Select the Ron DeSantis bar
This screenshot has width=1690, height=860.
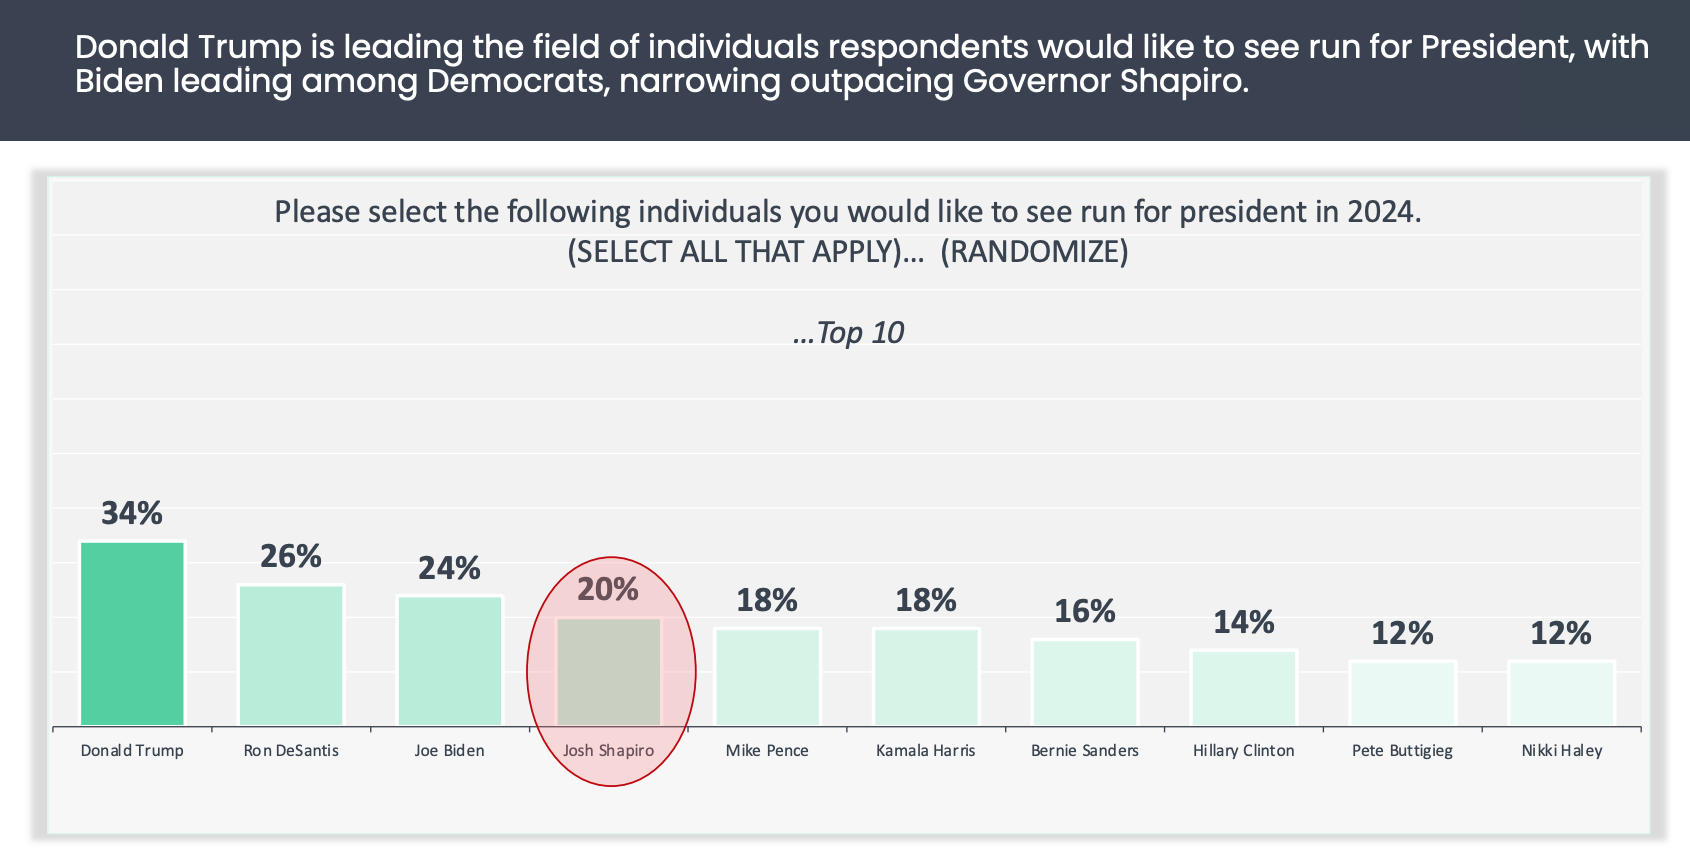point(291,655)
